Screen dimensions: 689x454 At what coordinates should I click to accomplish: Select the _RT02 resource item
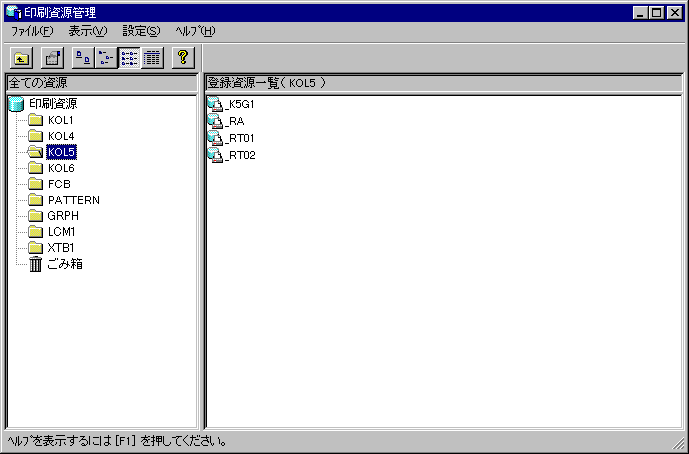232,155
